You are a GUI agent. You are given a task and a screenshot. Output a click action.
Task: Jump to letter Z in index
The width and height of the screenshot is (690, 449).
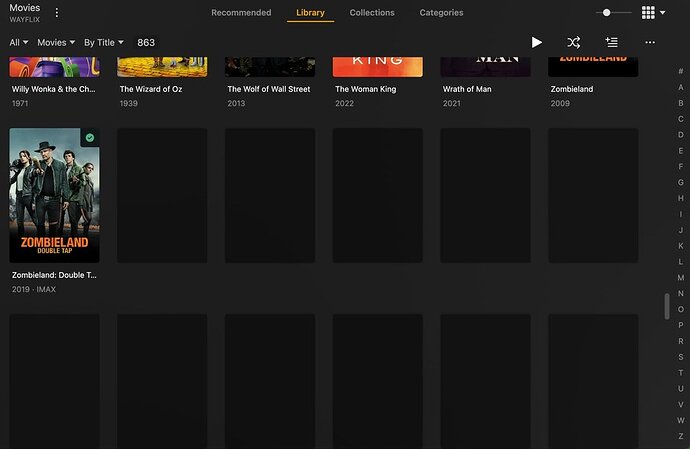pos(681,436)
